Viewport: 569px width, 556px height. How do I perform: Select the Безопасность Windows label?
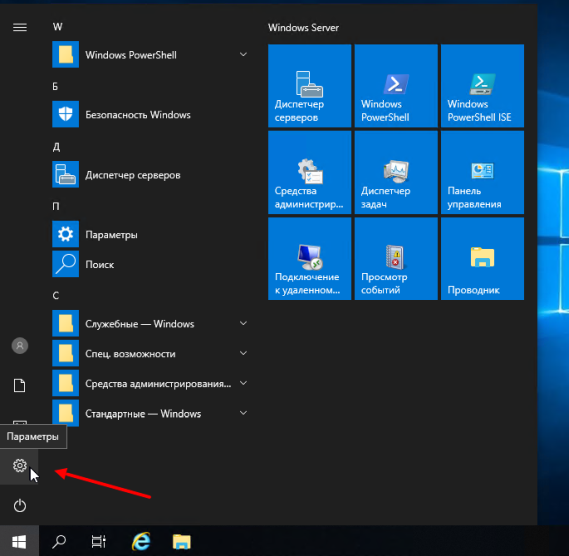coord(138,115)
